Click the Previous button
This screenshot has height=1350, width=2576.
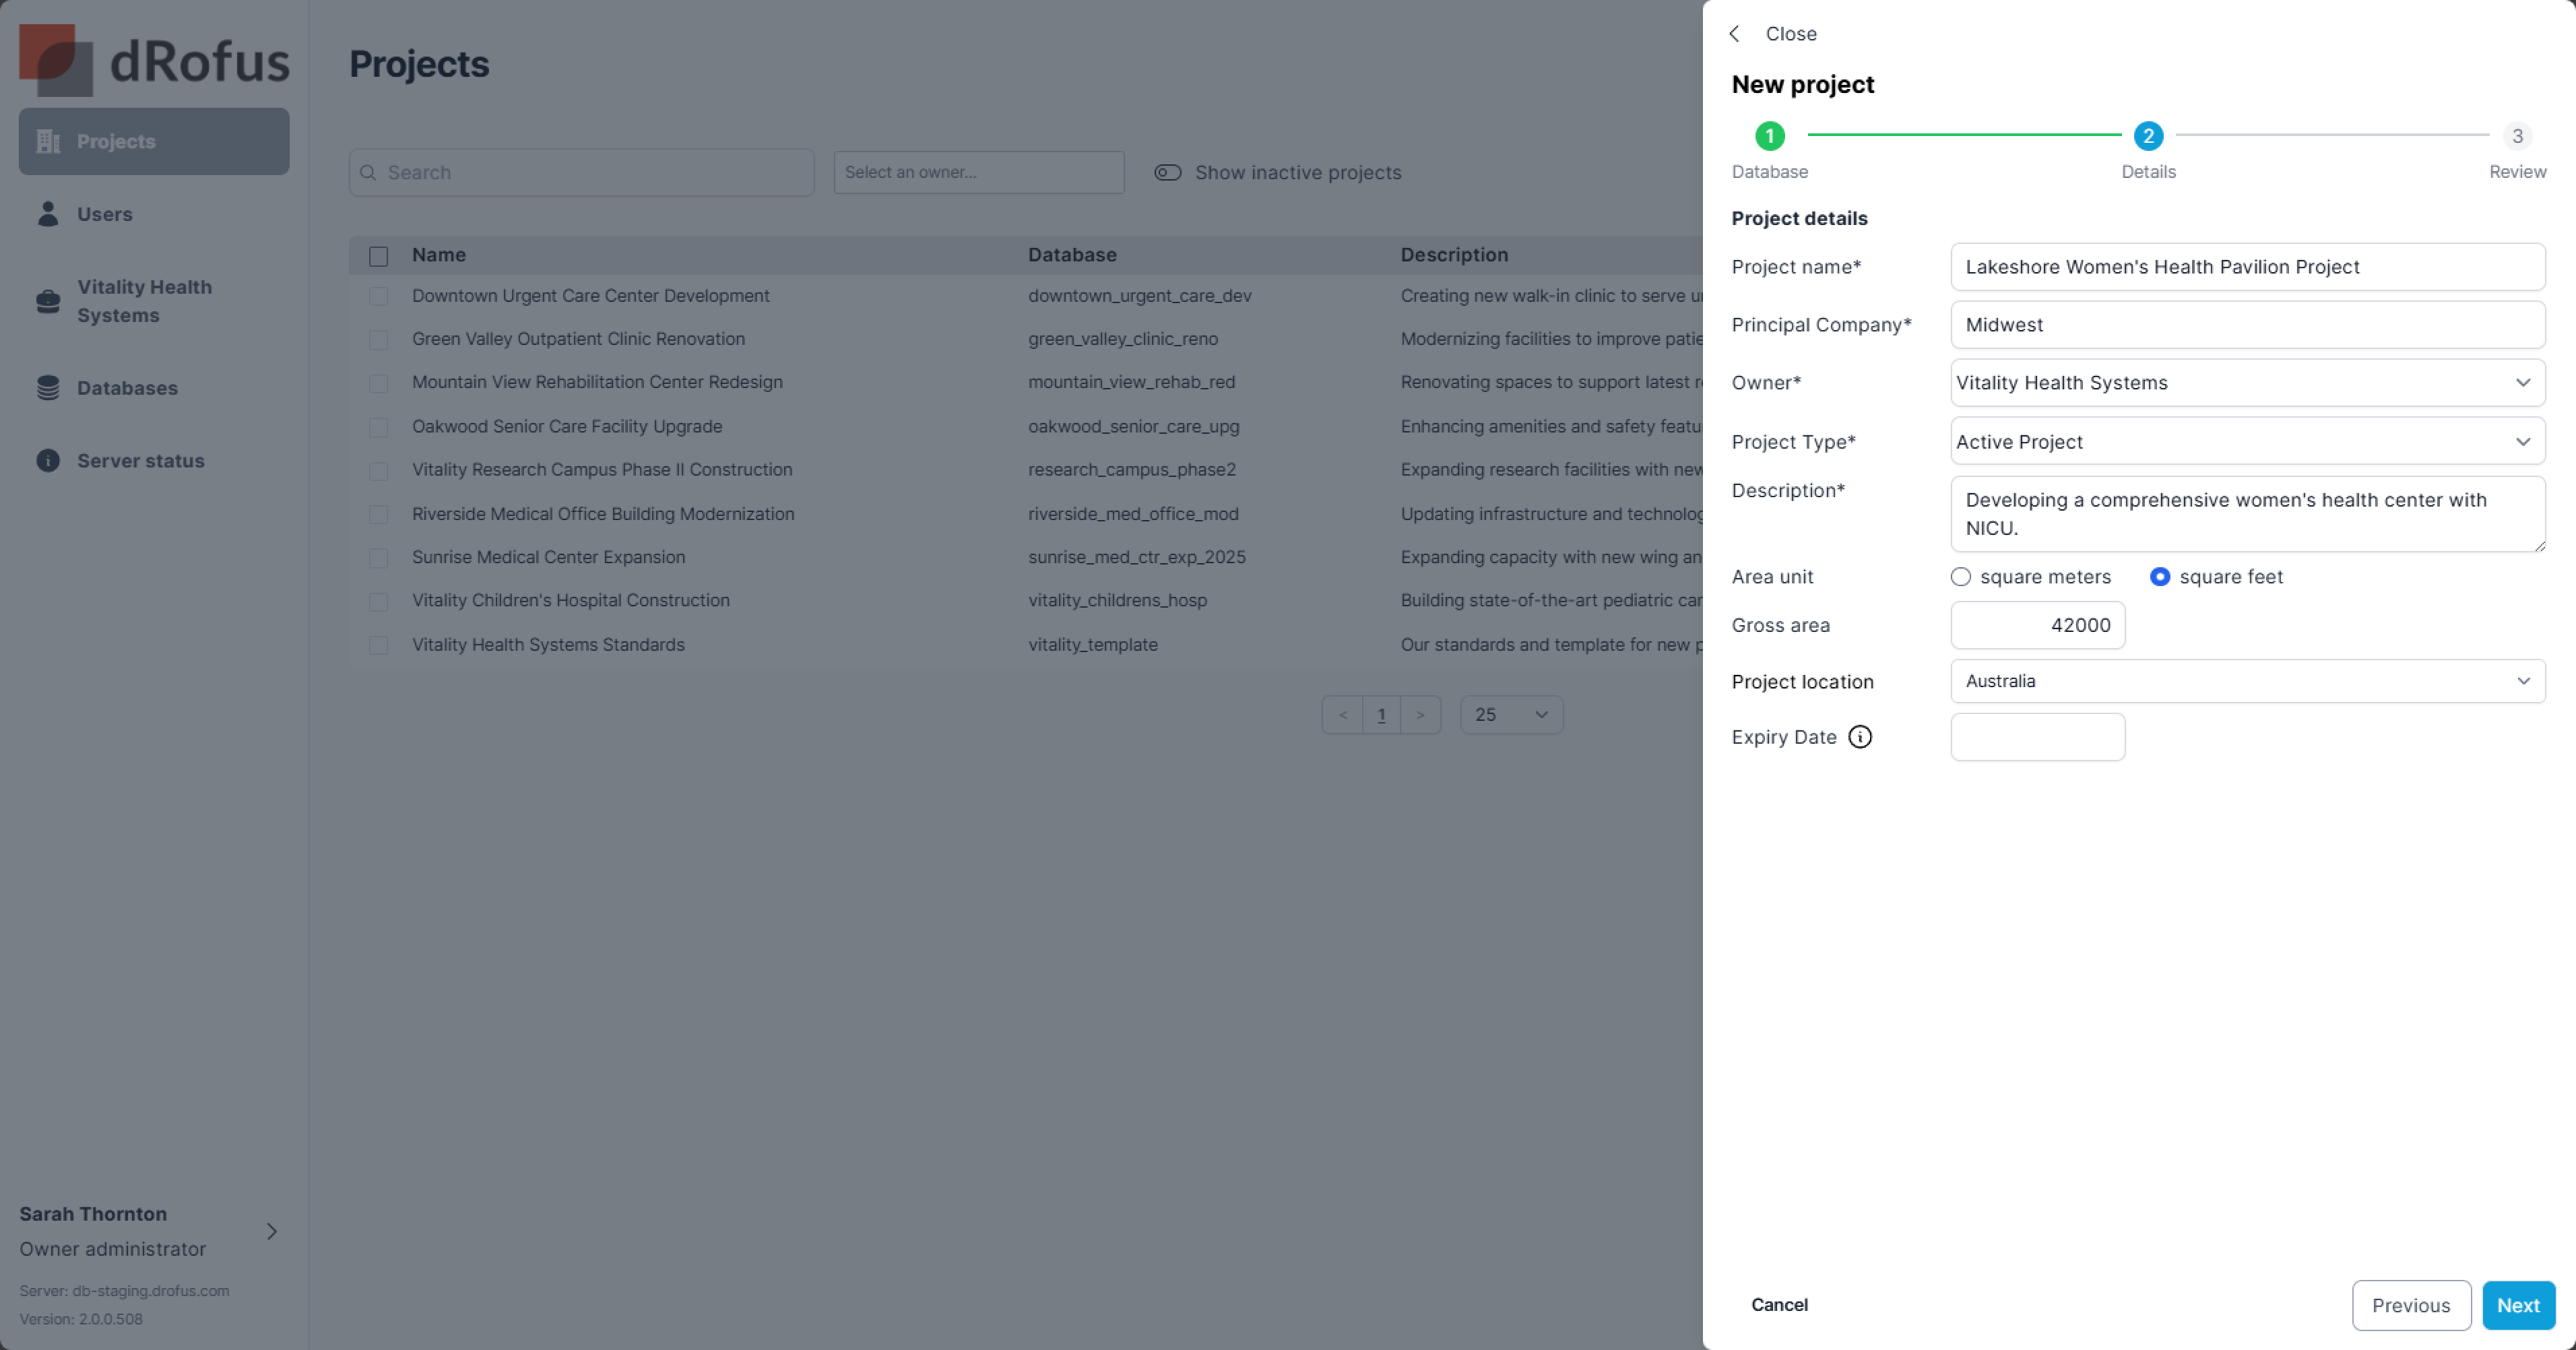[x=2411, y=1305]
